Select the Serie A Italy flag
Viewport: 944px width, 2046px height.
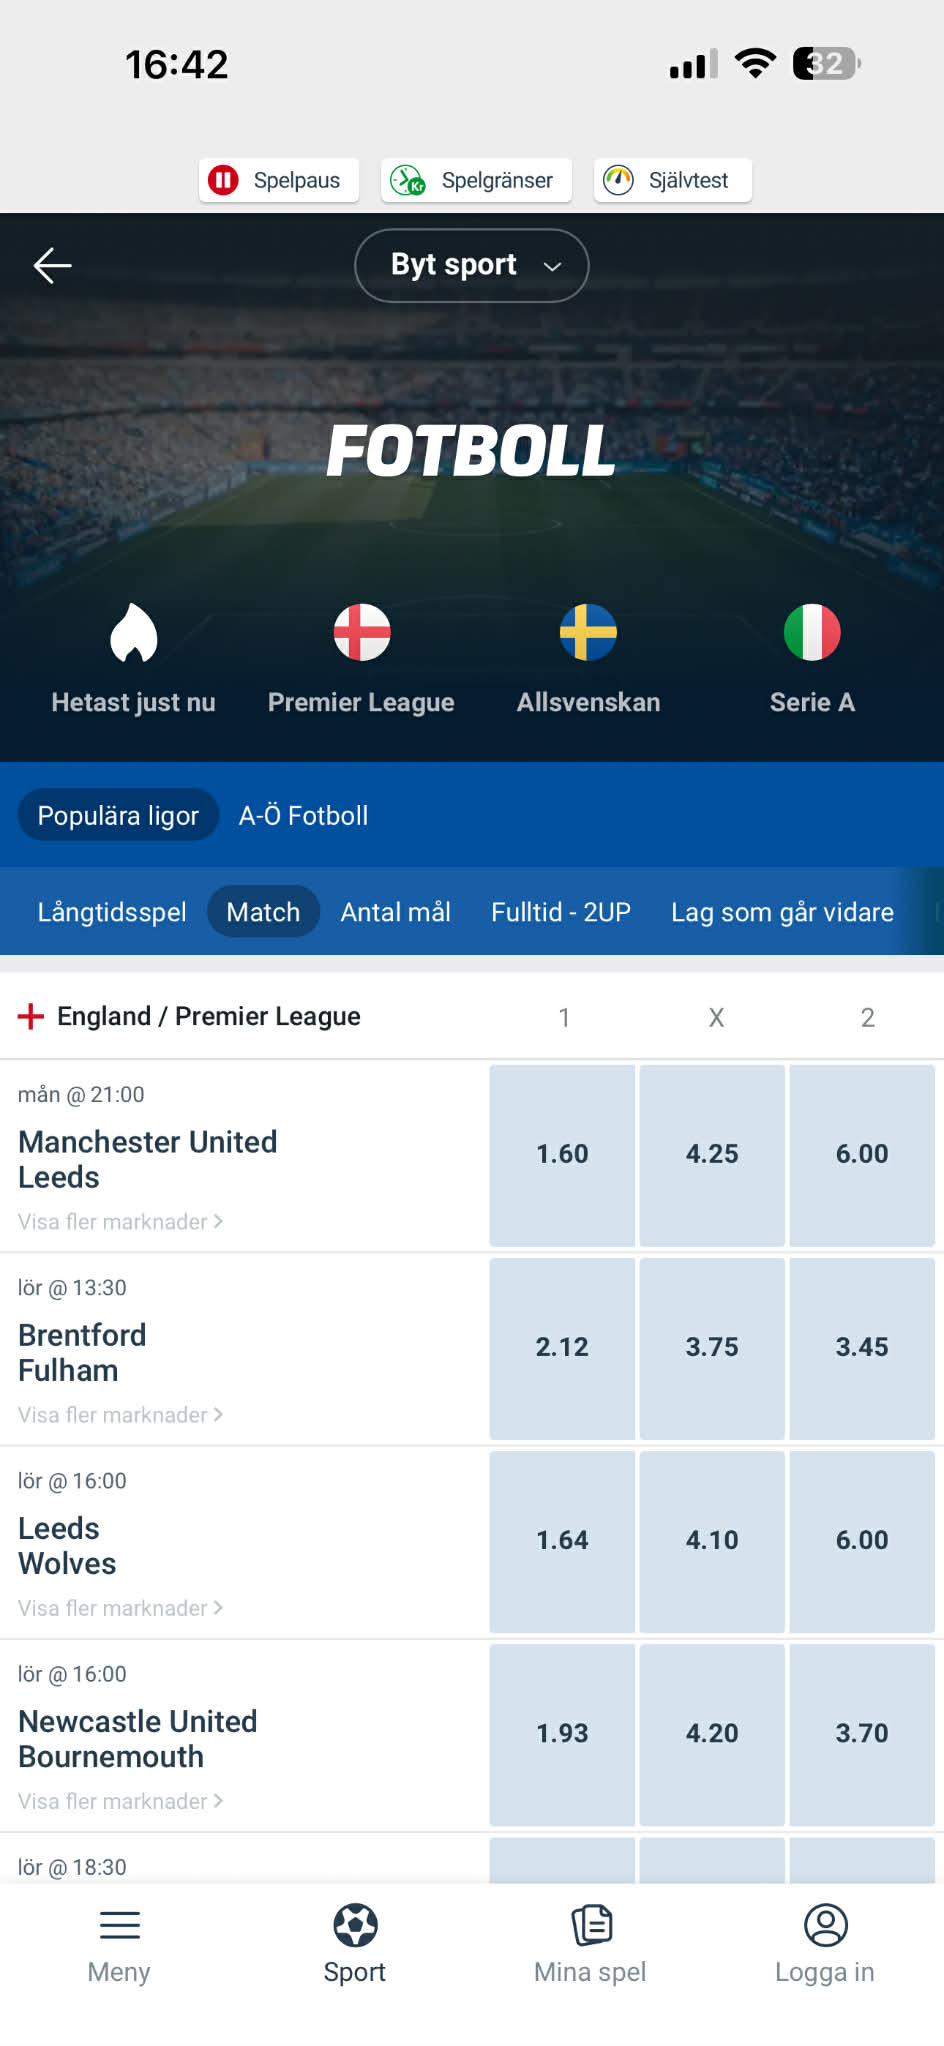coord(812,633)
